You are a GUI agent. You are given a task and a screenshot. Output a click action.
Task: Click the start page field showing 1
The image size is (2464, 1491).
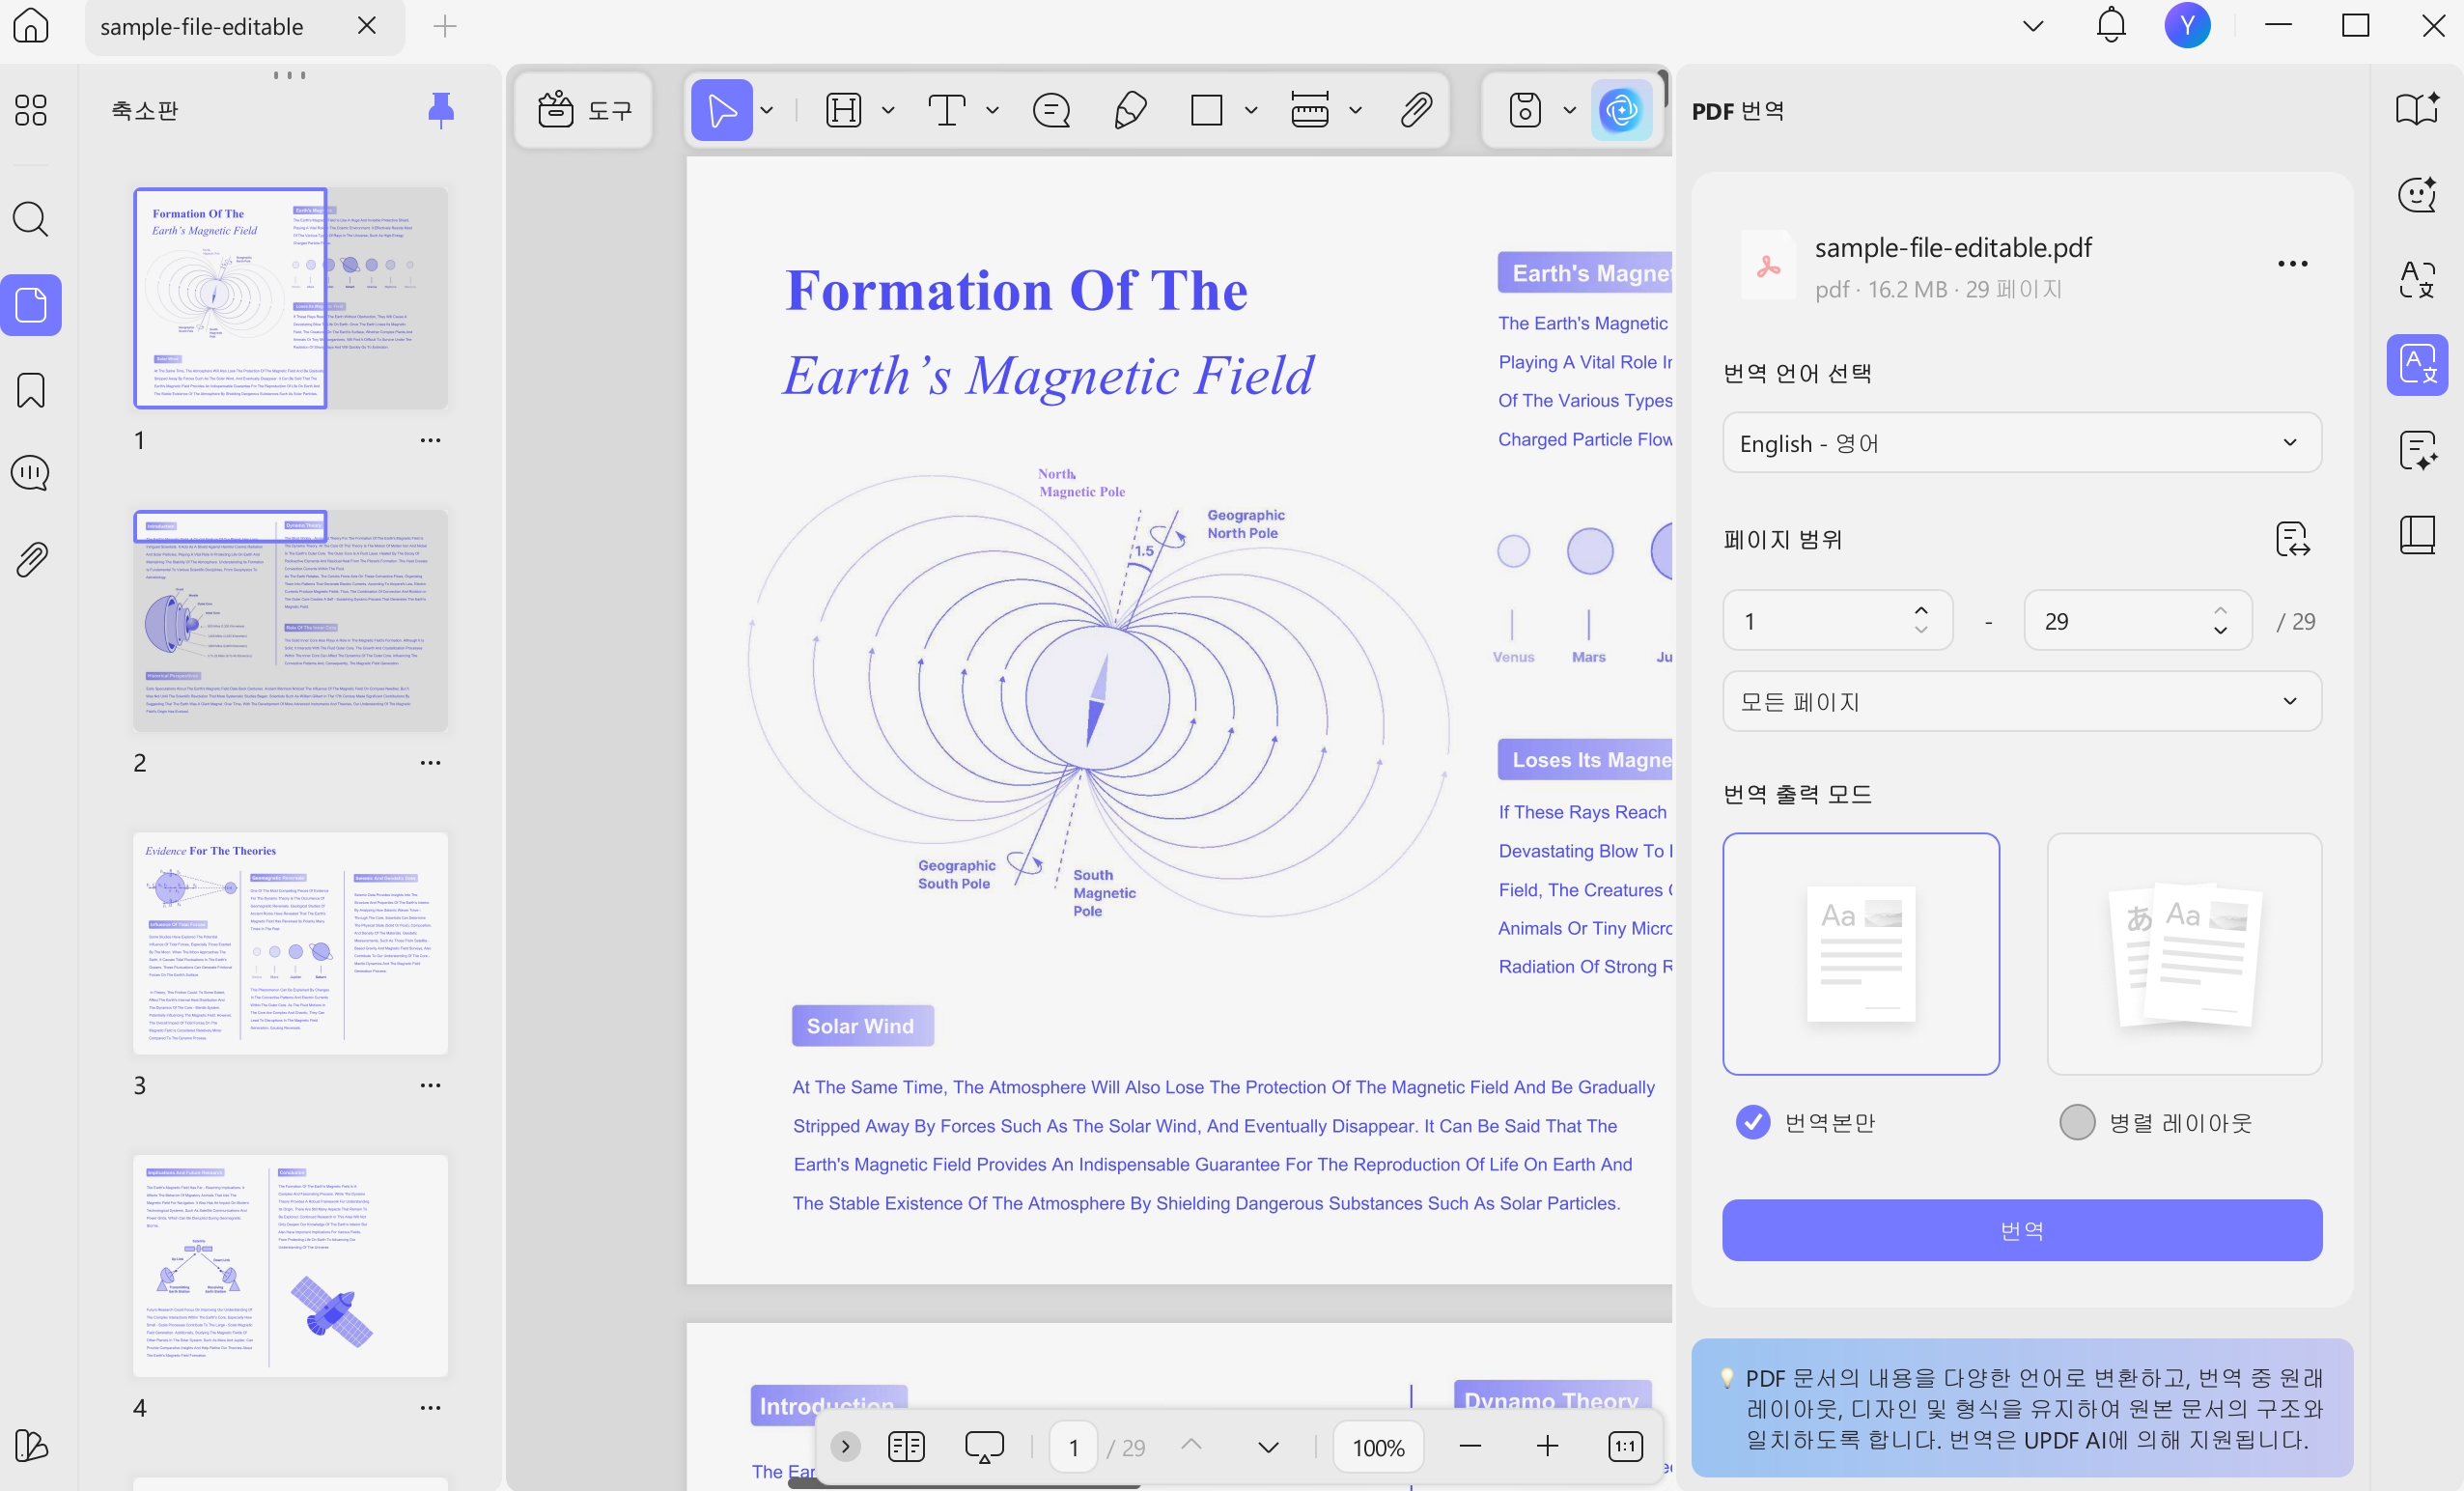point(1836,621)
